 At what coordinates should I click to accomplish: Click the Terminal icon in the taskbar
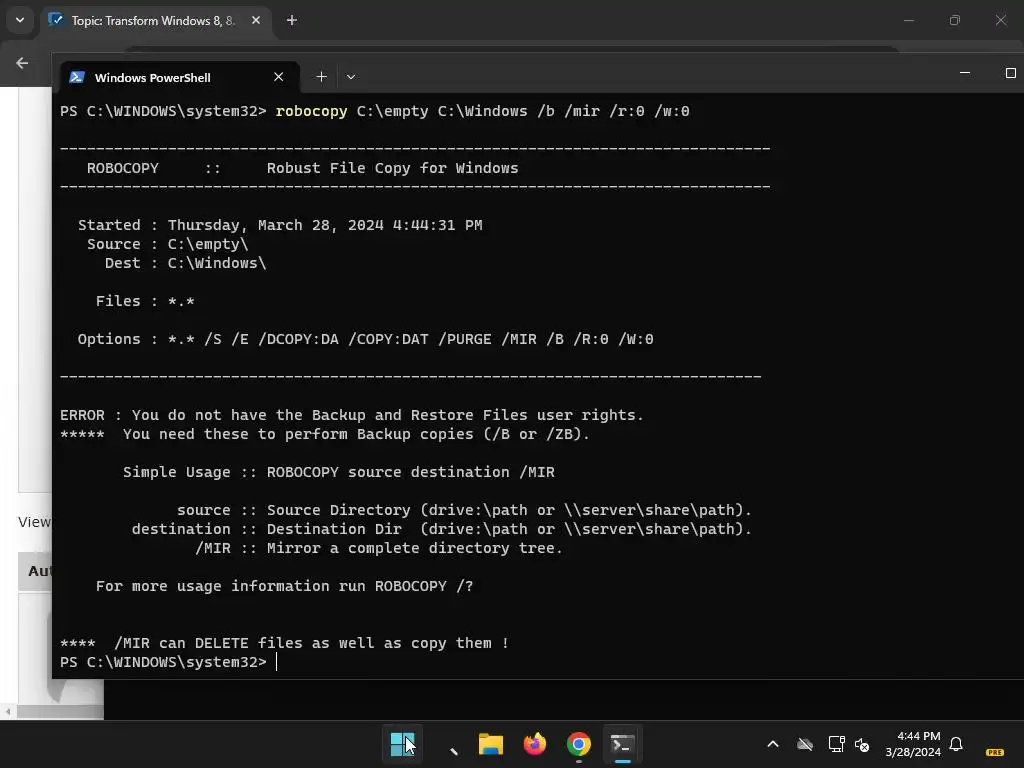tap(622, 744)
